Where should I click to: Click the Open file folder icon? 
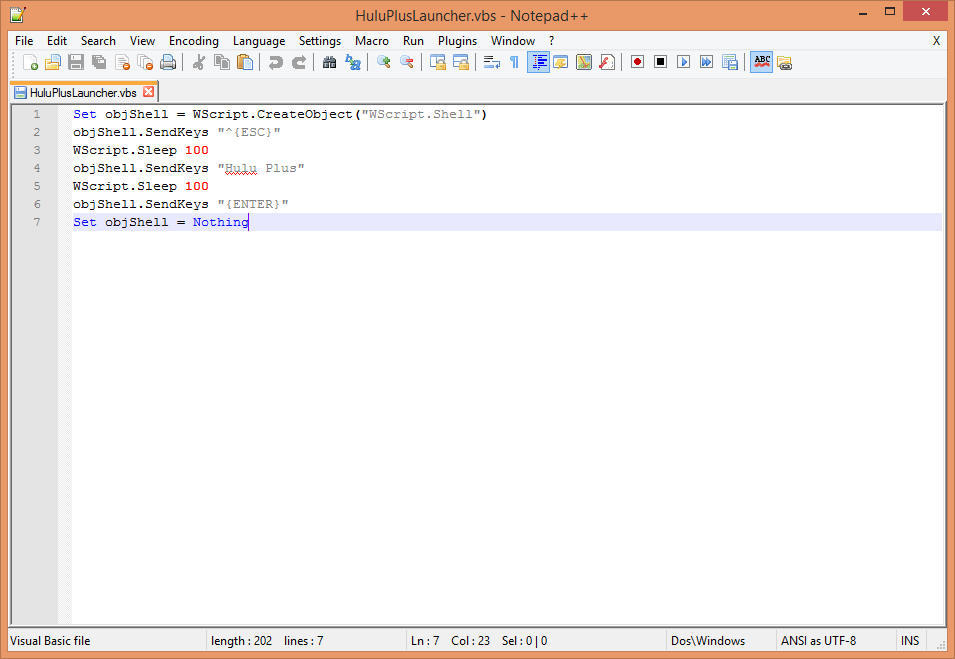tap(53, 62)
